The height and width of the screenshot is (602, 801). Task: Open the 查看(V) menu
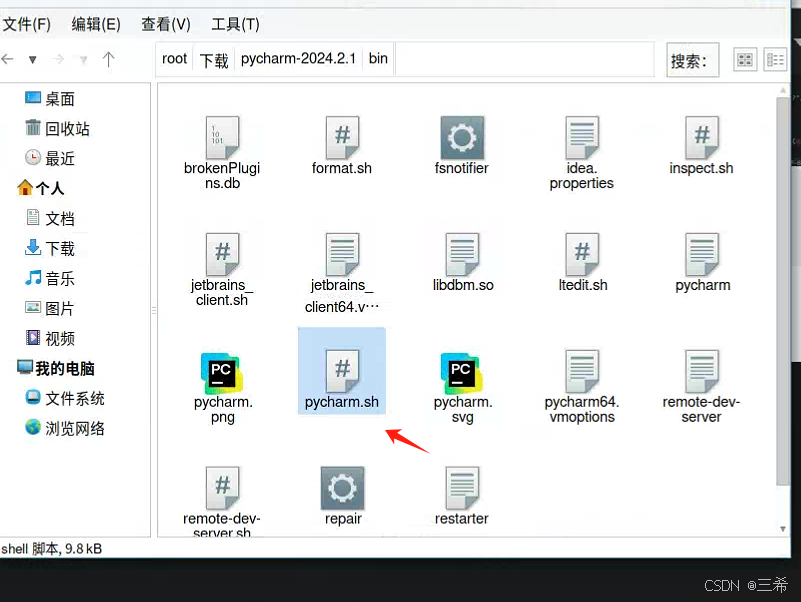pos(165,24)
